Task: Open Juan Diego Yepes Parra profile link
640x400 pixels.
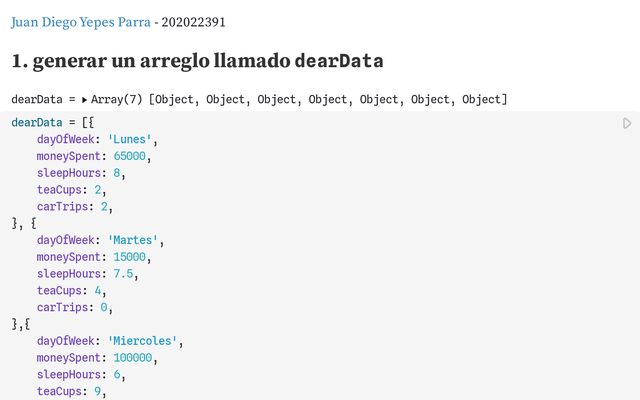Action: (81, 22)
